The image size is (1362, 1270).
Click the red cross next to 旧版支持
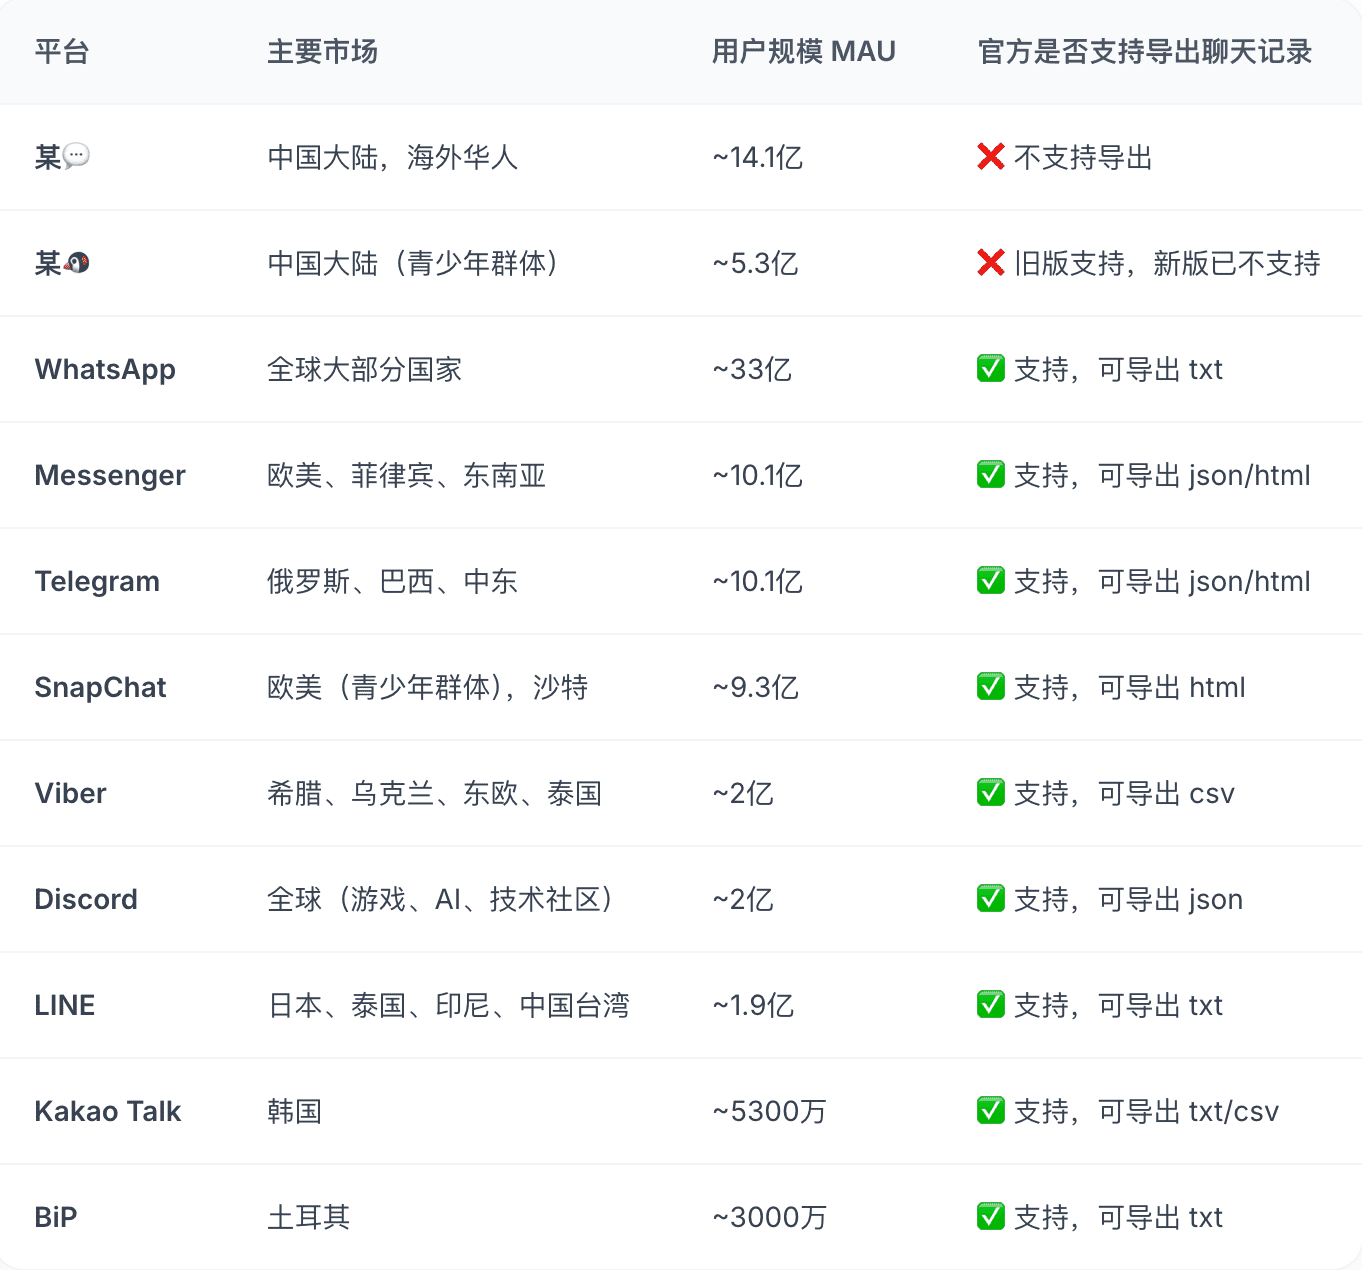coord(990,263)
